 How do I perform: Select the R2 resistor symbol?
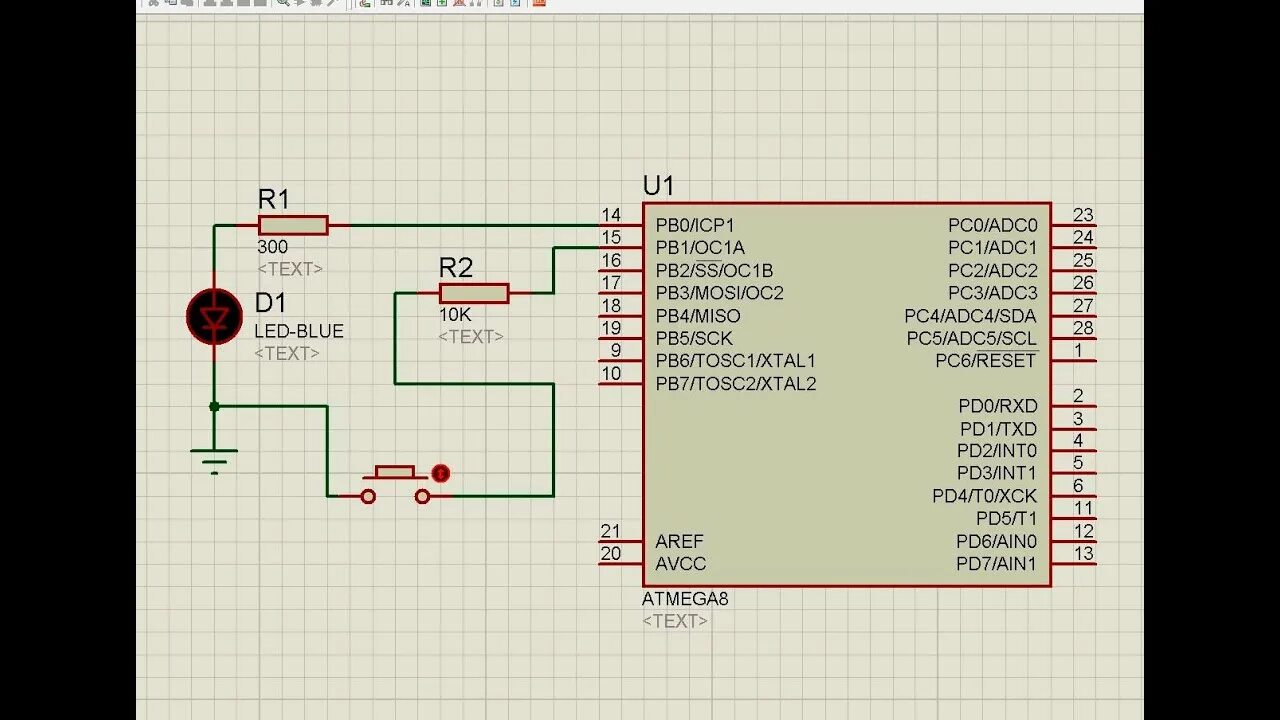474,293
